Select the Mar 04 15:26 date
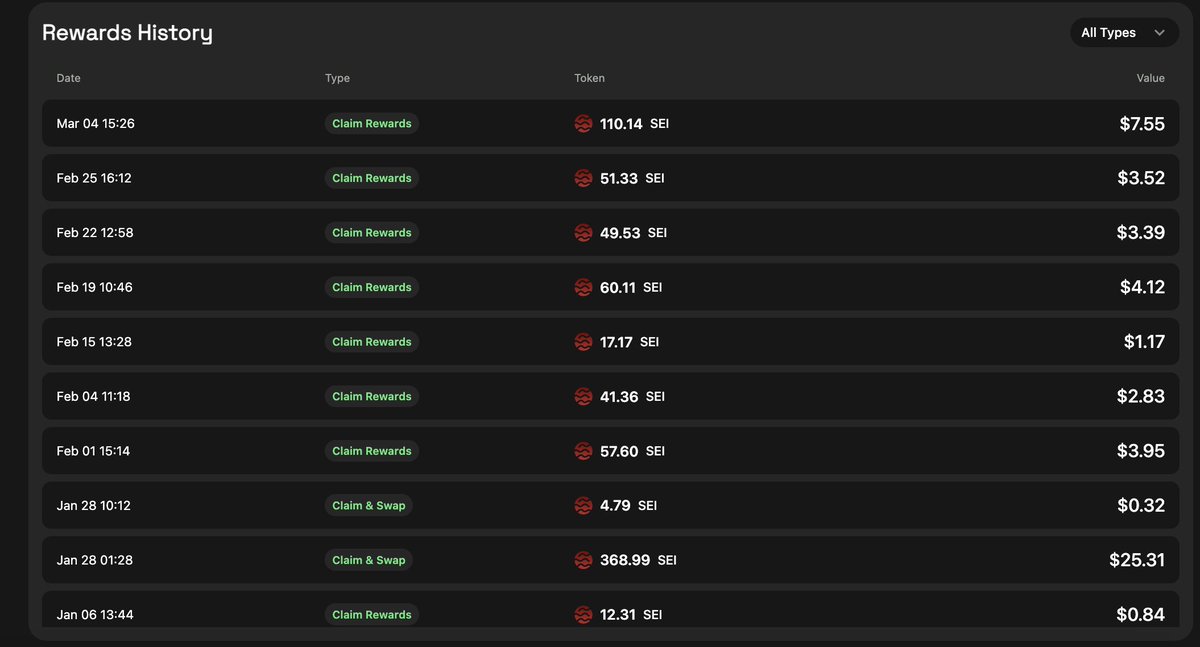1200x647 pixels. click(x=95, y=124)
